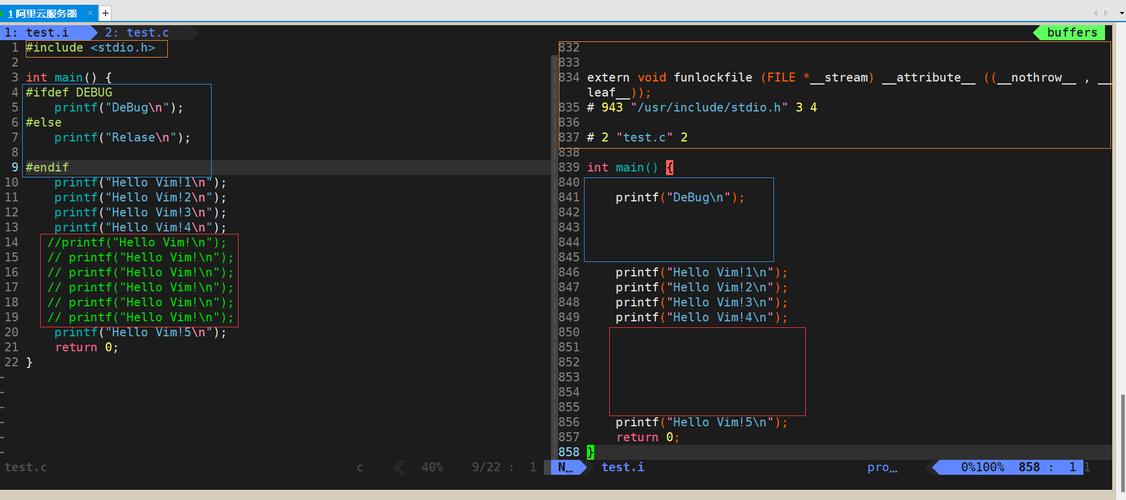1126x500 pixels.
Task: Click the 40% indicator in left status line
Action: (432, 468)
